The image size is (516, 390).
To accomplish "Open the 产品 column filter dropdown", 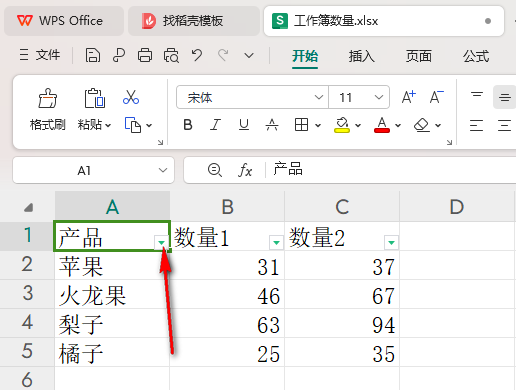I will (161, 242).
